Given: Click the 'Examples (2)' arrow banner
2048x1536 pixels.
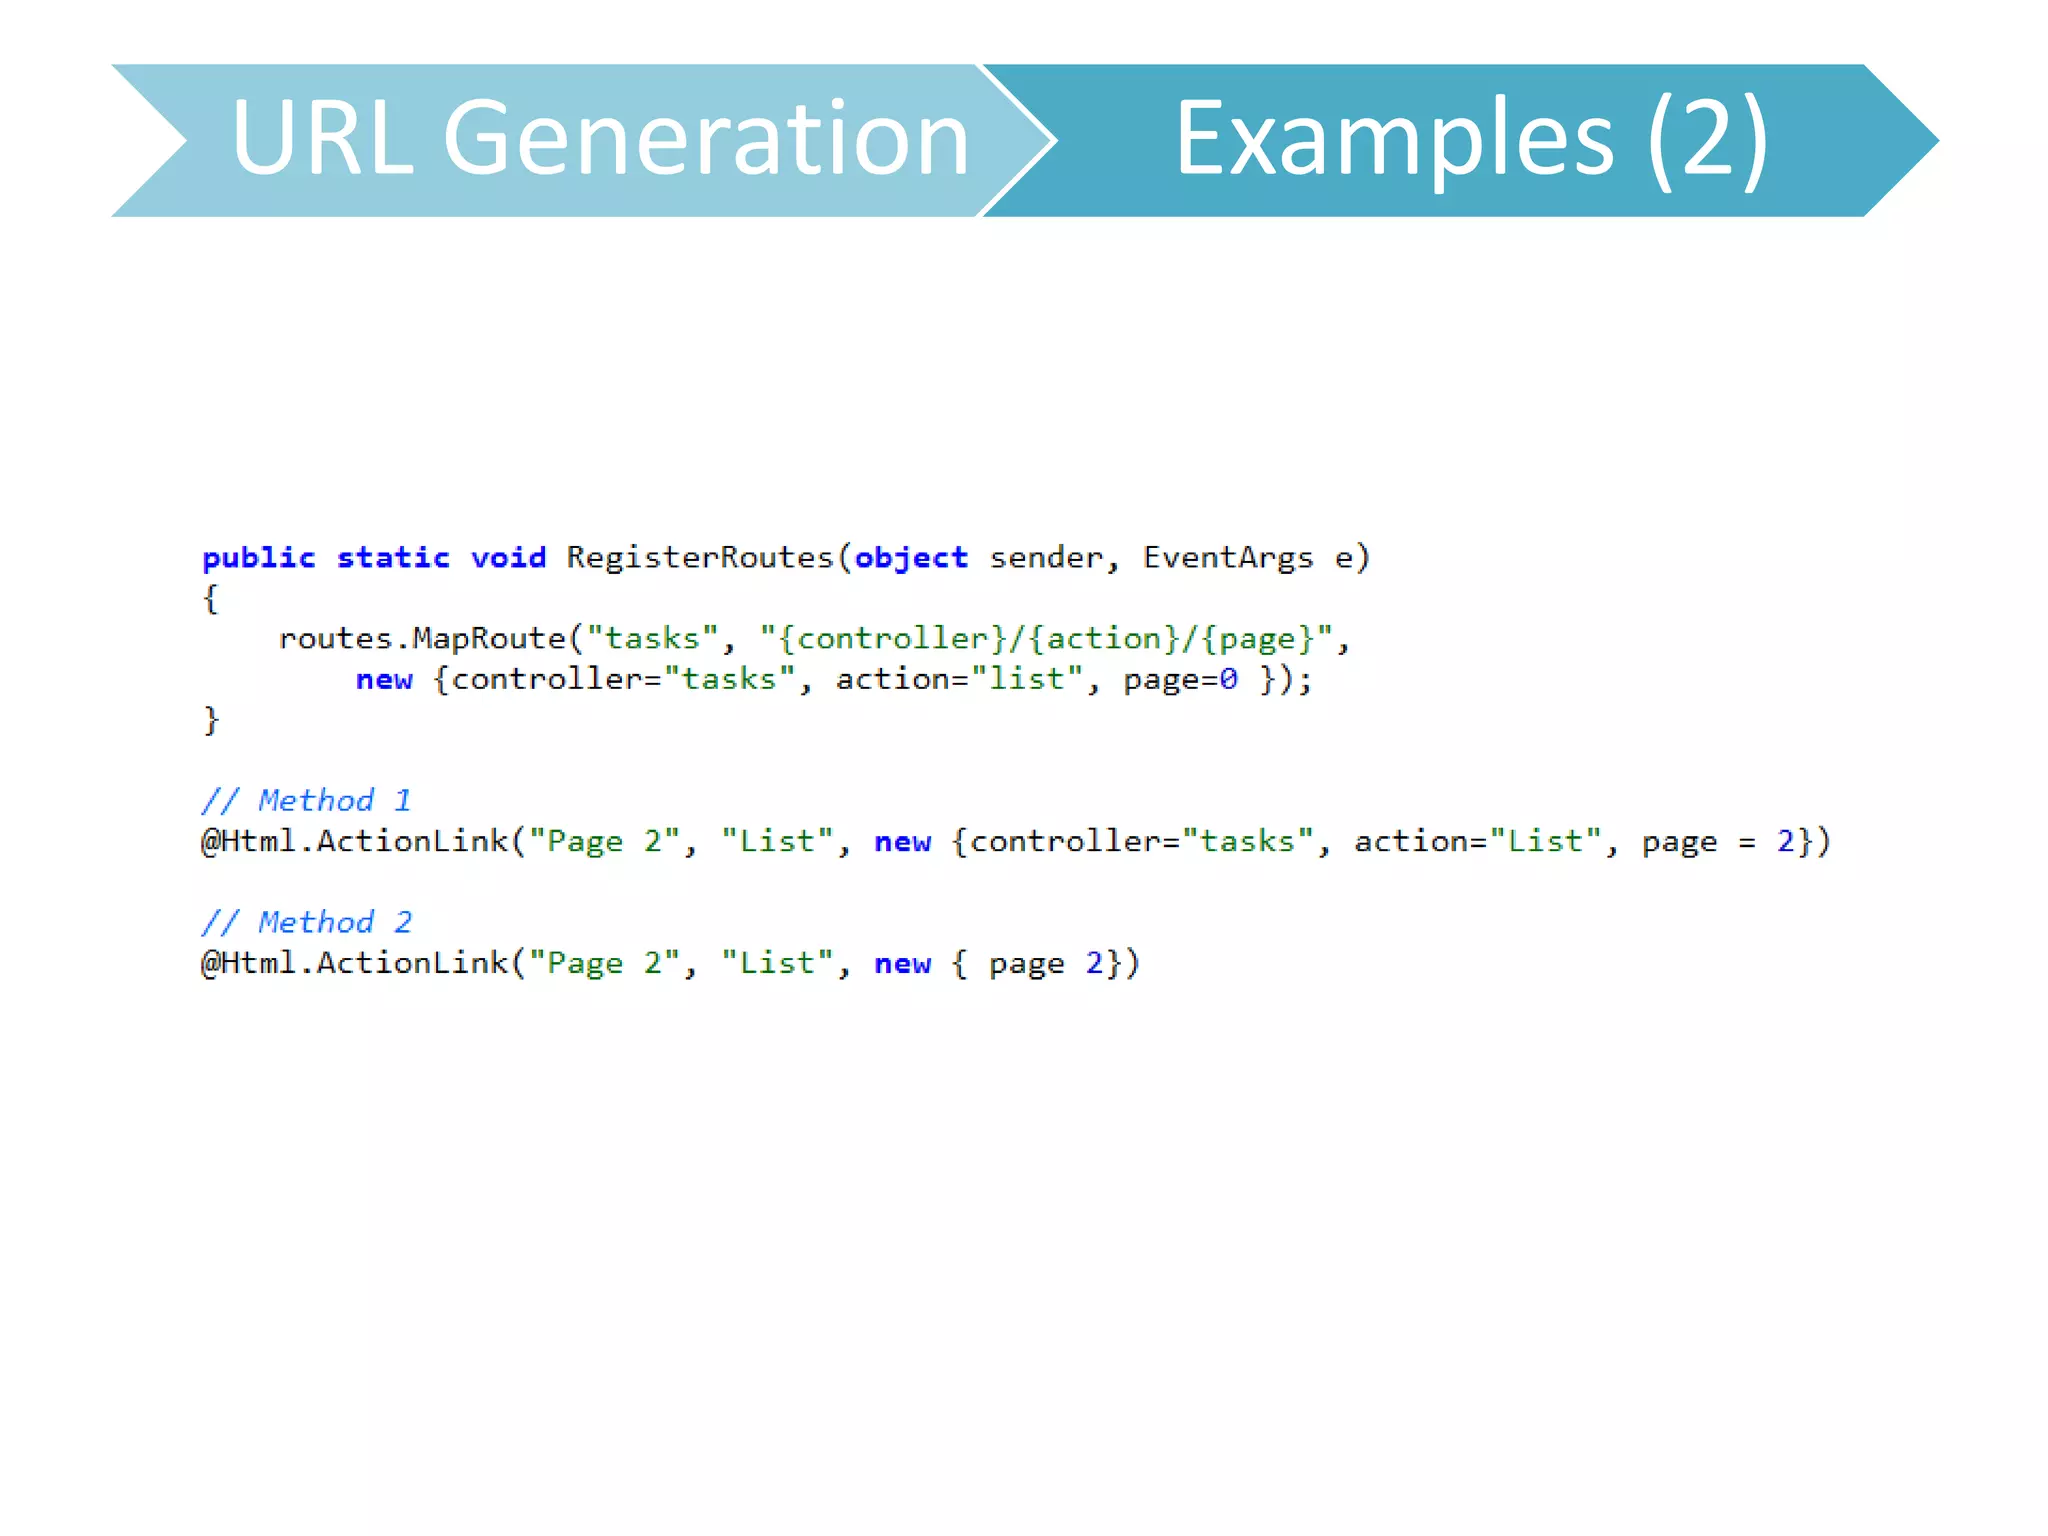Looking at the screenshot, I should (1470, 140).
